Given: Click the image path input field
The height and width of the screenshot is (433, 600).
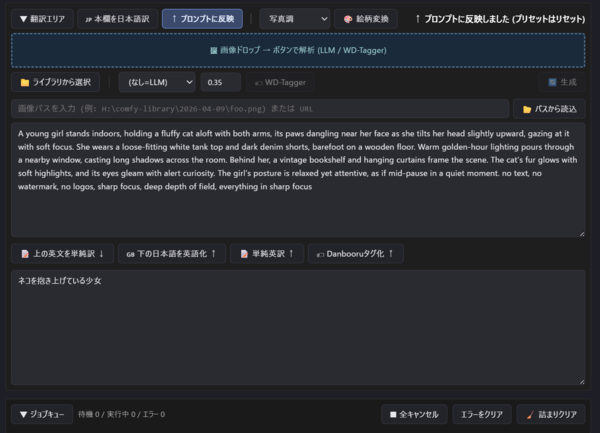Looking at the screenshot, I should click(260, 109).
